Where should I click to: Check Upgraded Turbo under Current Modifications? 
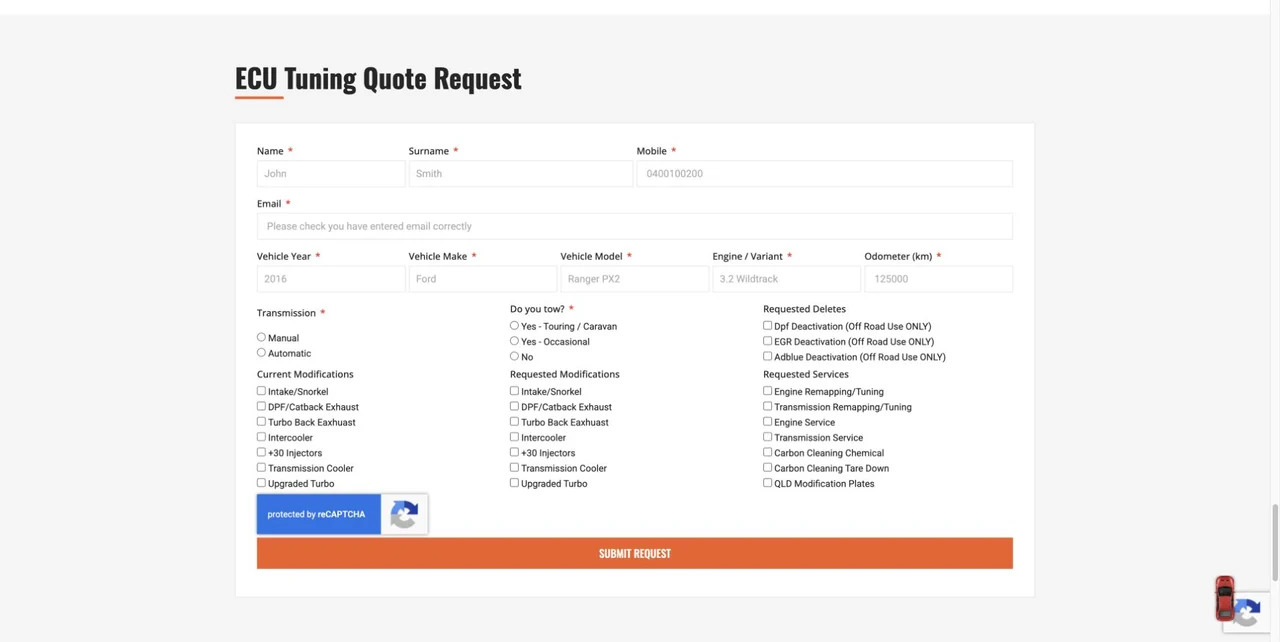(x=261, y=482)
